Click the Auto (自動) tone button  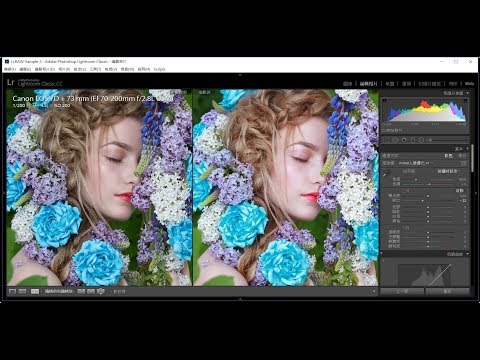[x=460, y=191]
